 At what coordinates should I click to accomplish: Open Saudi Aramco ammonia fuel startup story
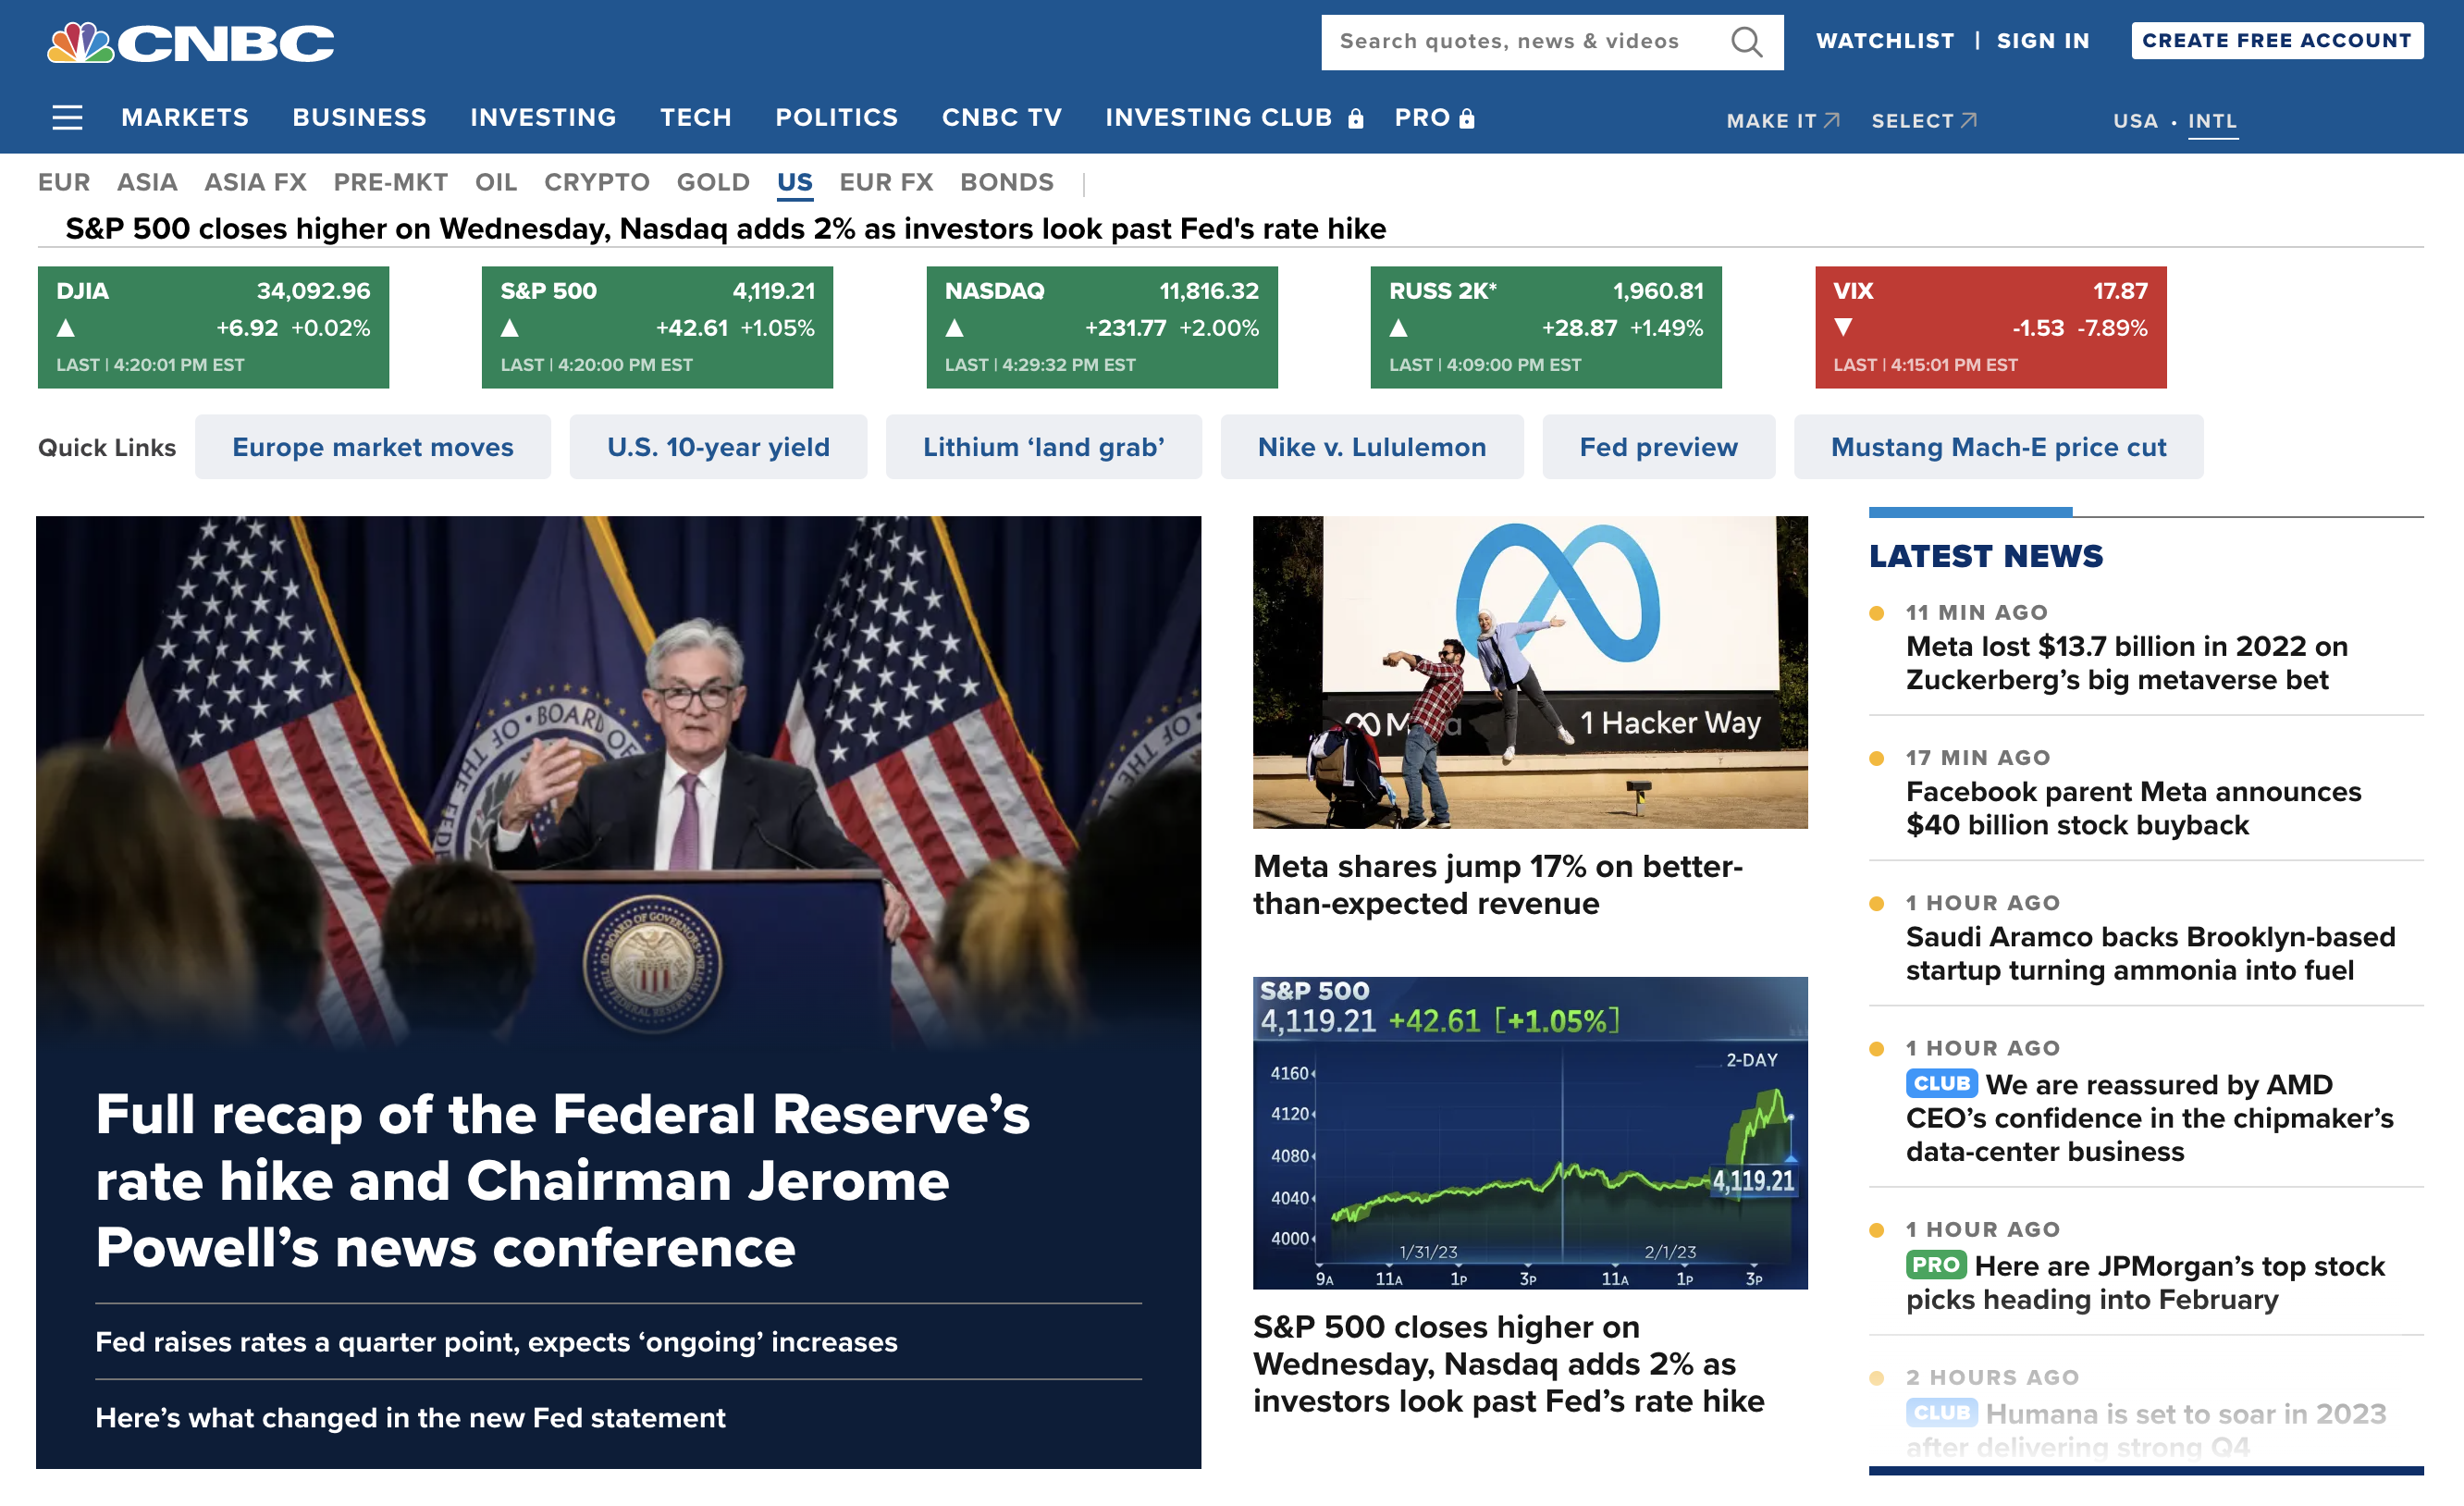(x=2150, y=952)
